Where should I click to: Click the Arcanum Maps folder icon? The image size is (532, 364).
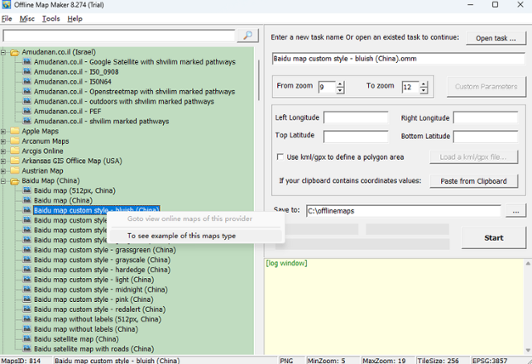point(15,141)
